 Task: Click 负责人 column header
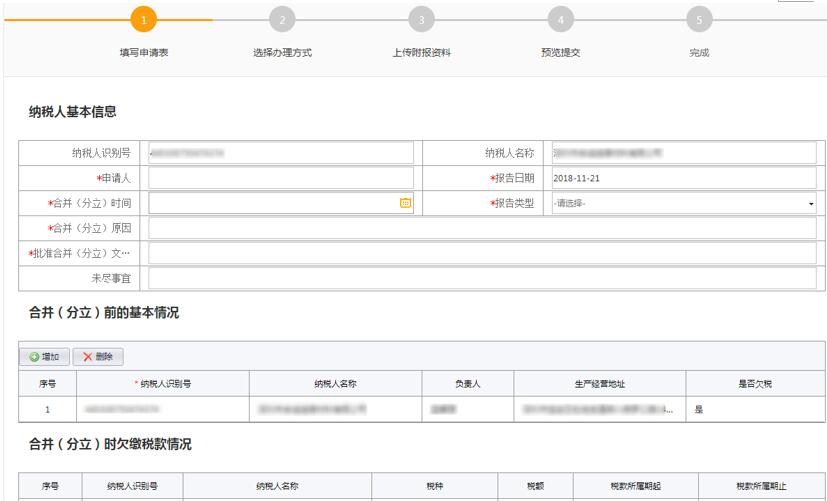[468, 384]
